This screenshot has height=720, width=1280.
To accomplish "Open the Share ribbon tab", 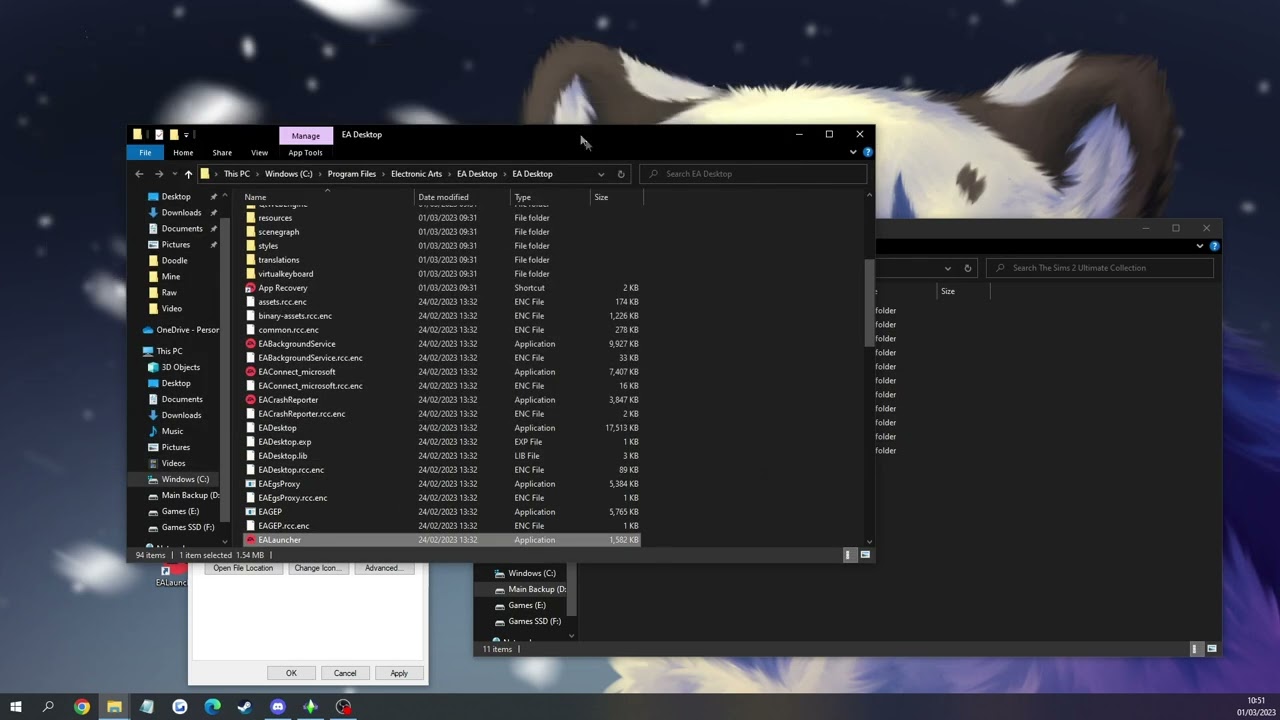I will point(222,153).
